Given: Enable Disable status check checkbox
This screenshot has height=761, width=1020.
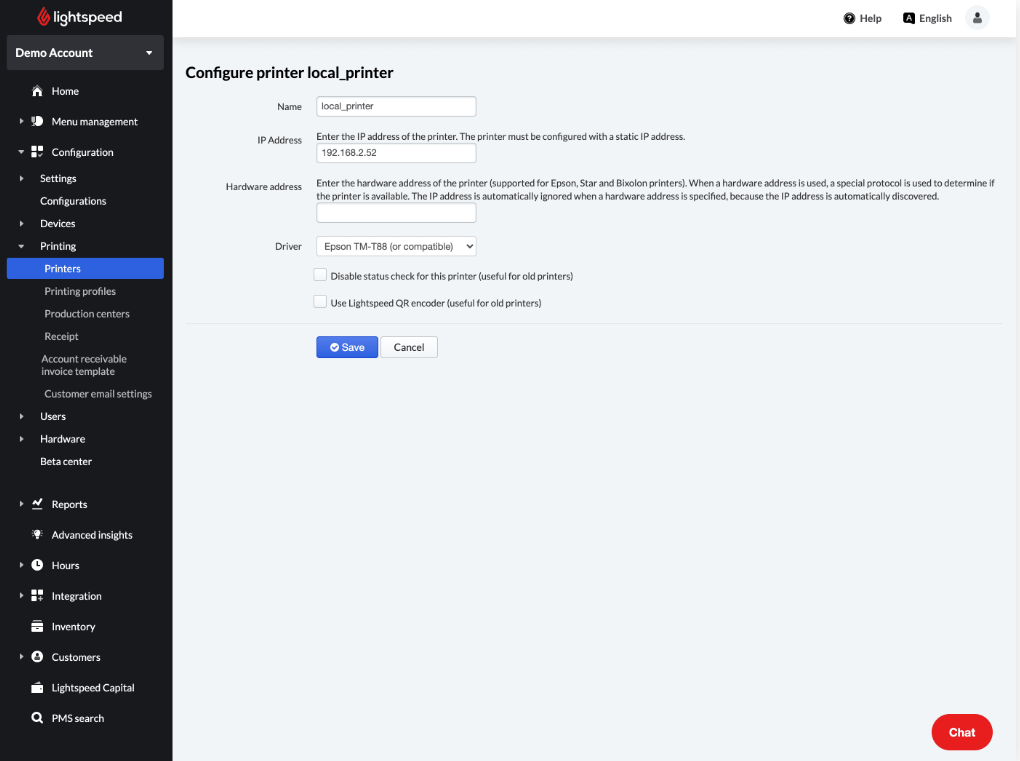Looking at the screenshot, I should tap(321, 275).
